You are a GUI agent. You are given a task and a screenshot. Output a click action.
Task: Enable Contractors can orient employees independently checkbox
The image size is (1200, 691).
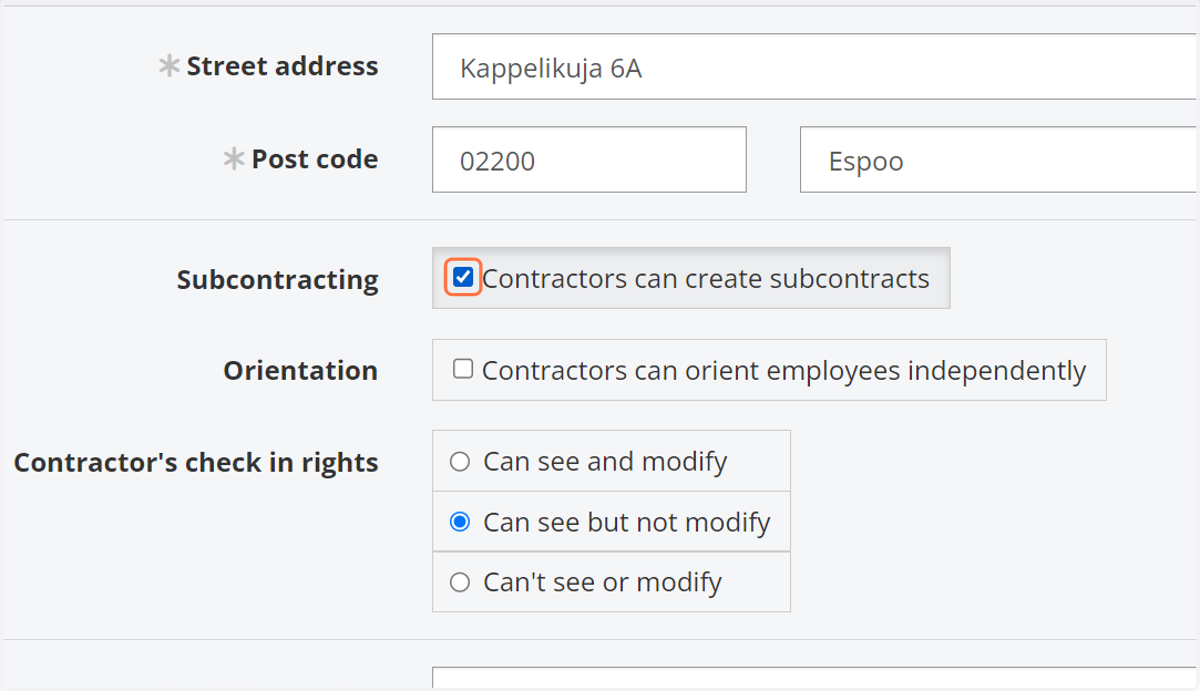[x=463, y=369]
